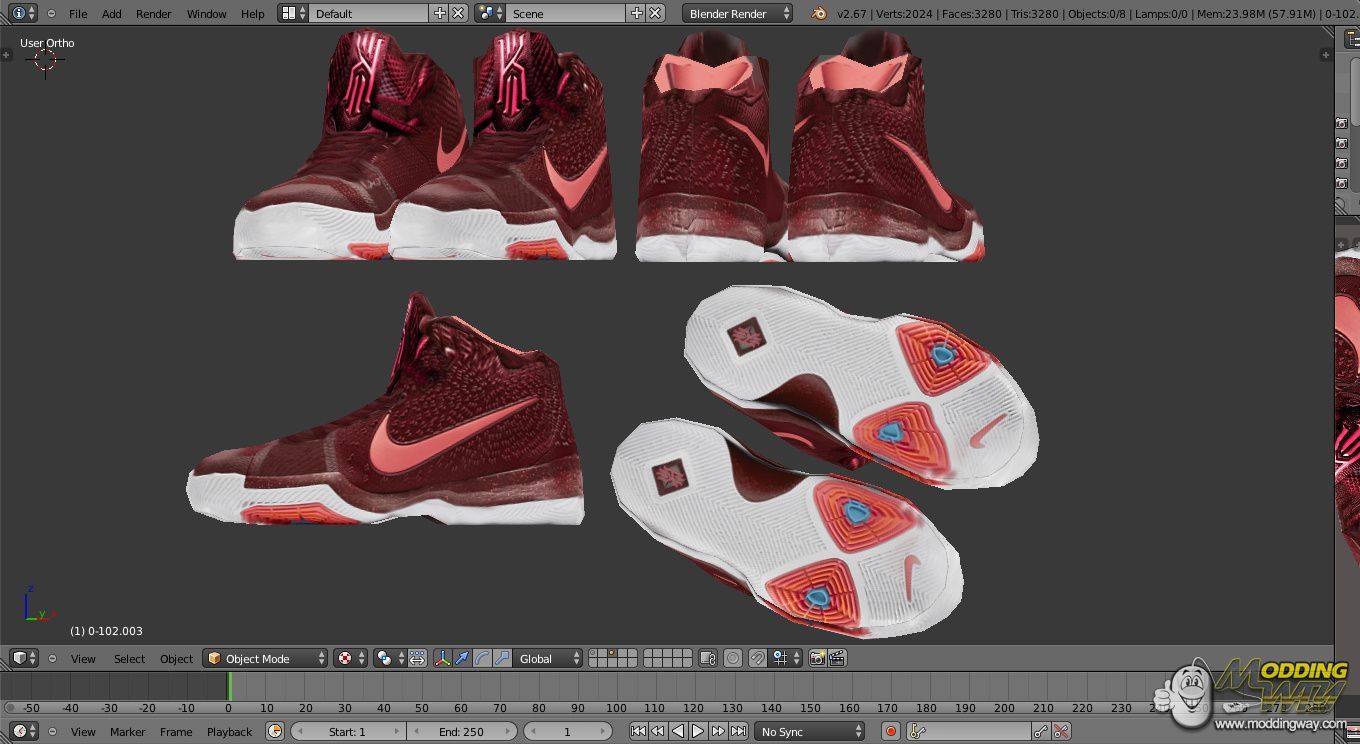Image resolution: width=1360 pixels, height=744 pixels.
Task: Open the Blender Render engine dropdown
Action: [737, 13]
